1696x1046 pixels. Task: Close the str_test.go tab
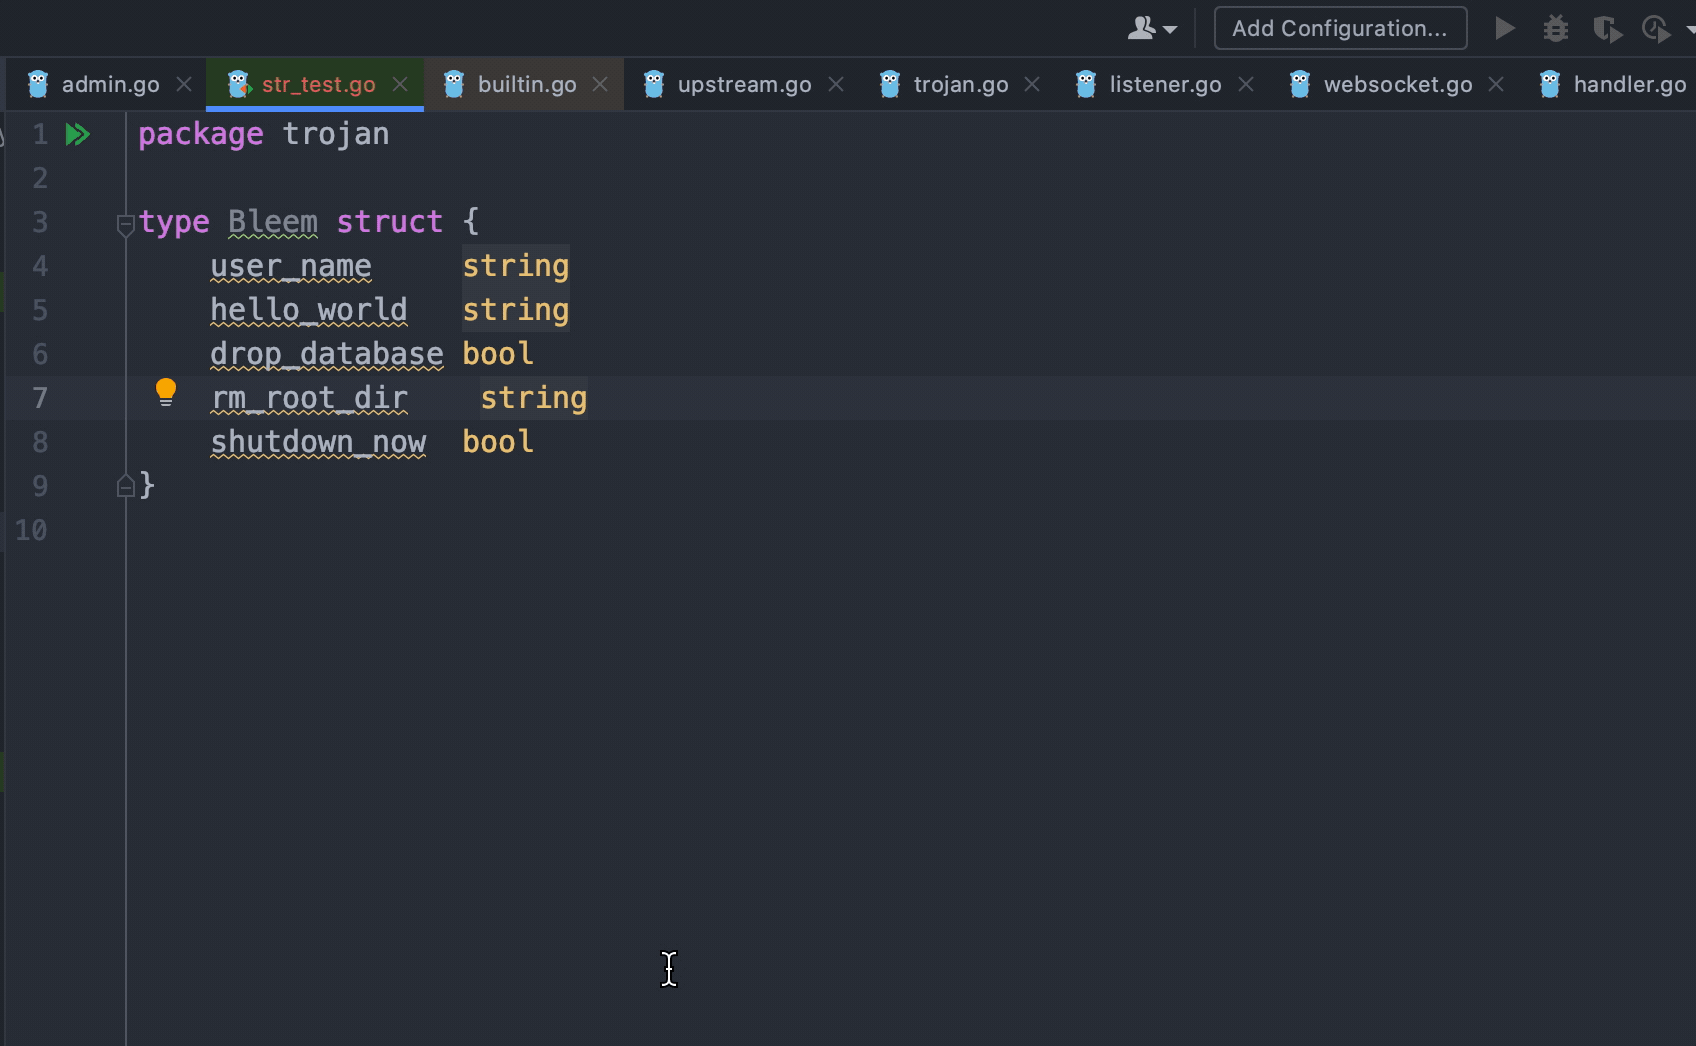[x=400, y=85]
